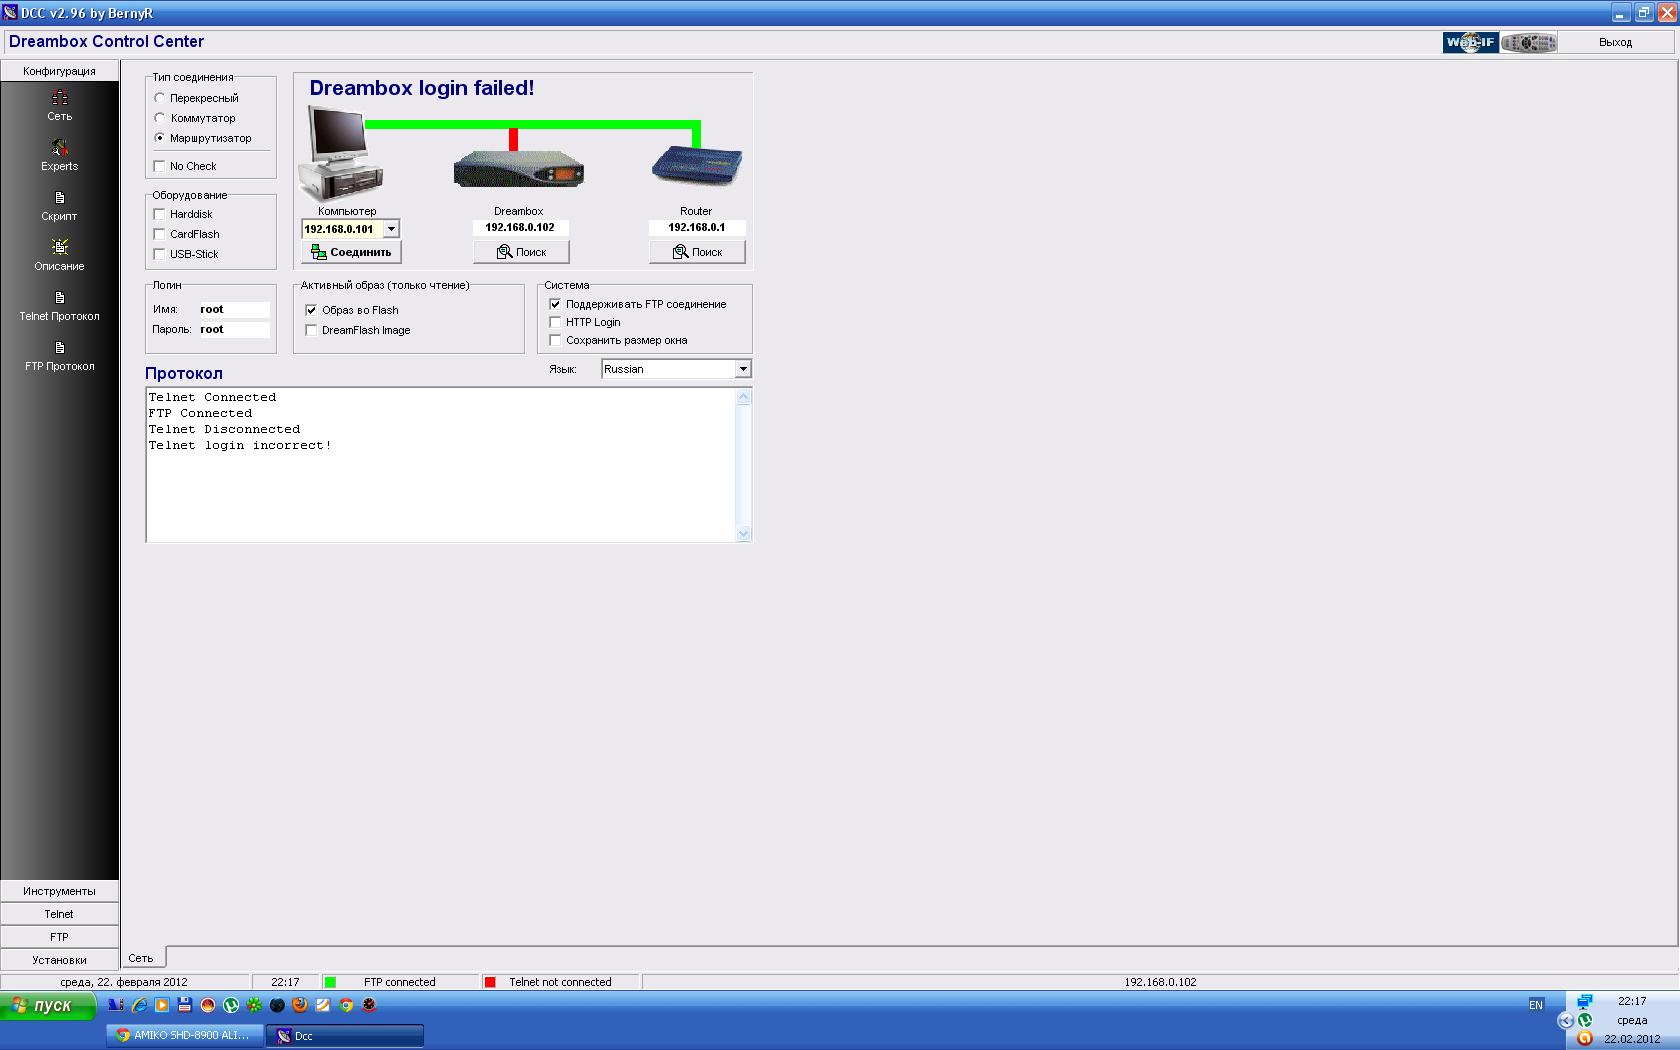
Task: Click the protocol log scroll up arrow
Action: pos(743,397)
